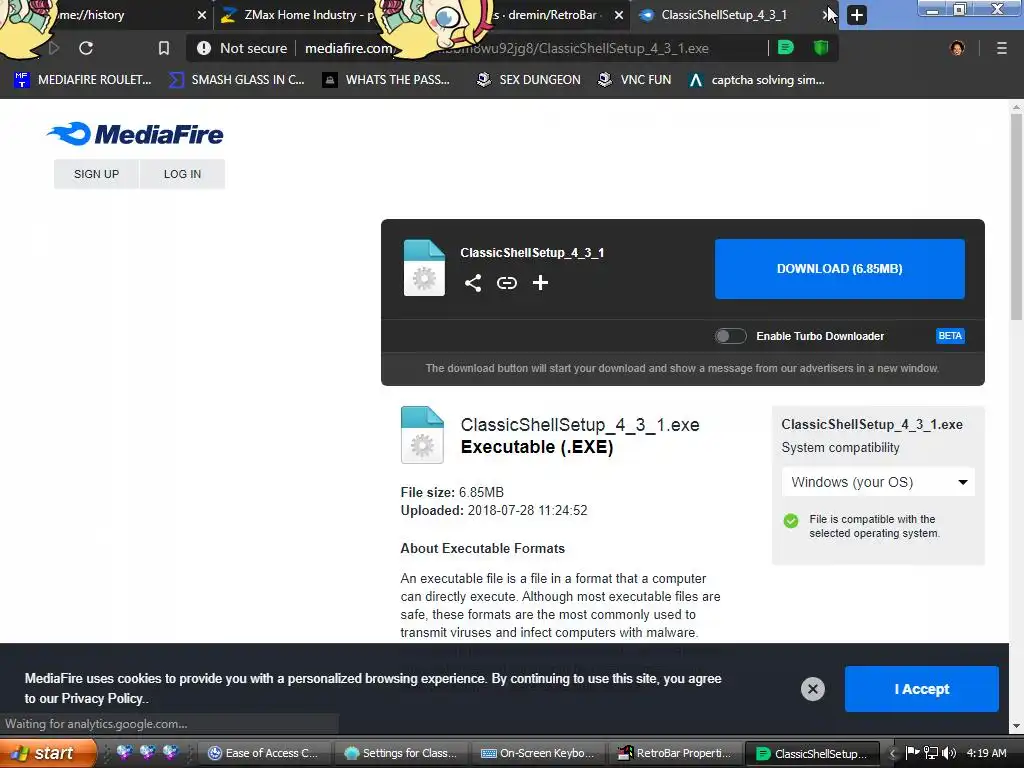Image resolution: width=1024 pixels, height=768 pixels.
Task: Bookmark this page with the bookmark icon
Action: [x=163, y=48]
